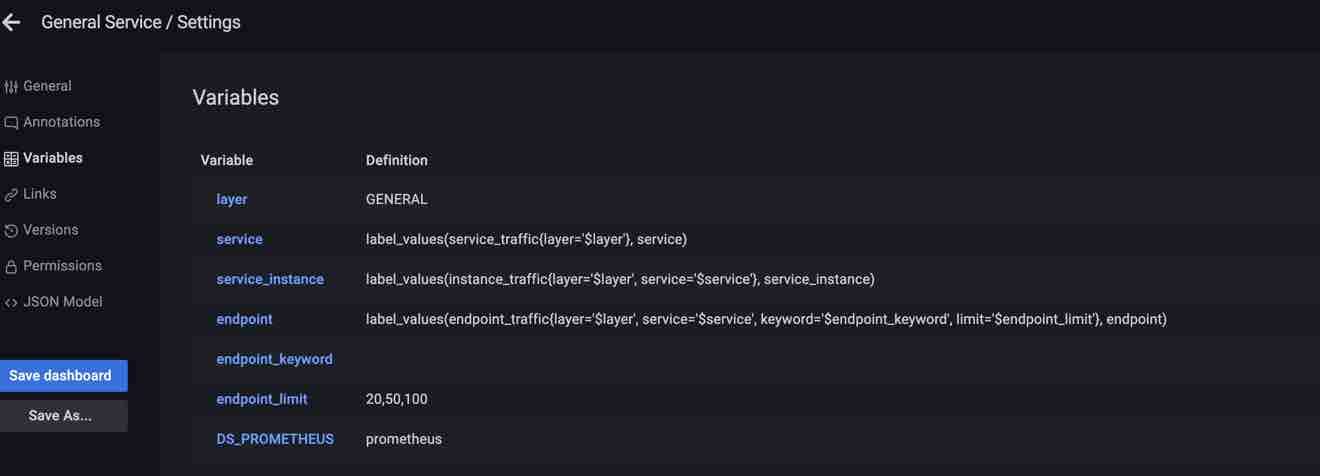Click the General sliders icon
The height and width of the screenshot is (476, 1320).
(x=11, y=87)
